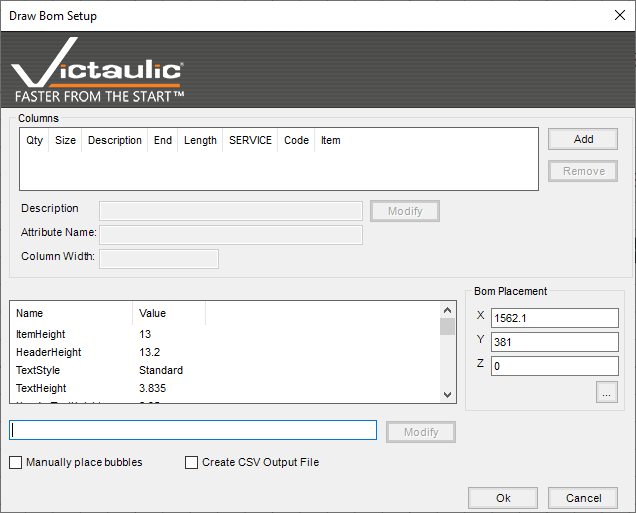Click the property list scroll up arrow

point(447,310)
